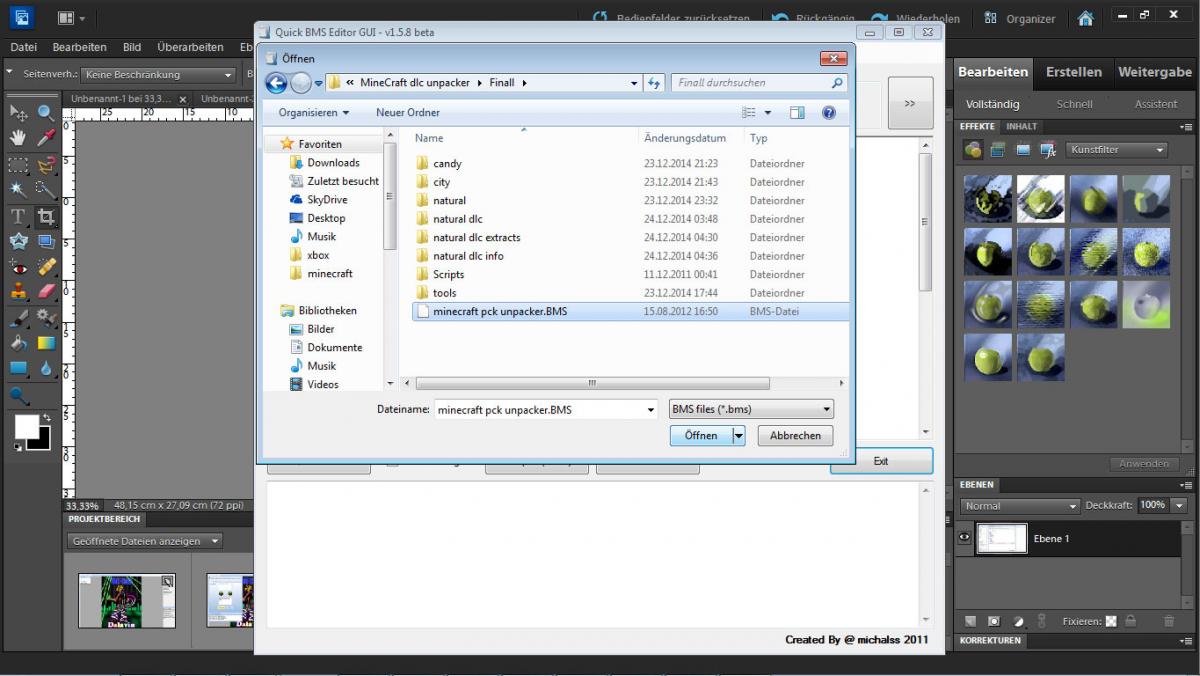Hide Ebene 1 layer visibility eye

pos(964,538)
